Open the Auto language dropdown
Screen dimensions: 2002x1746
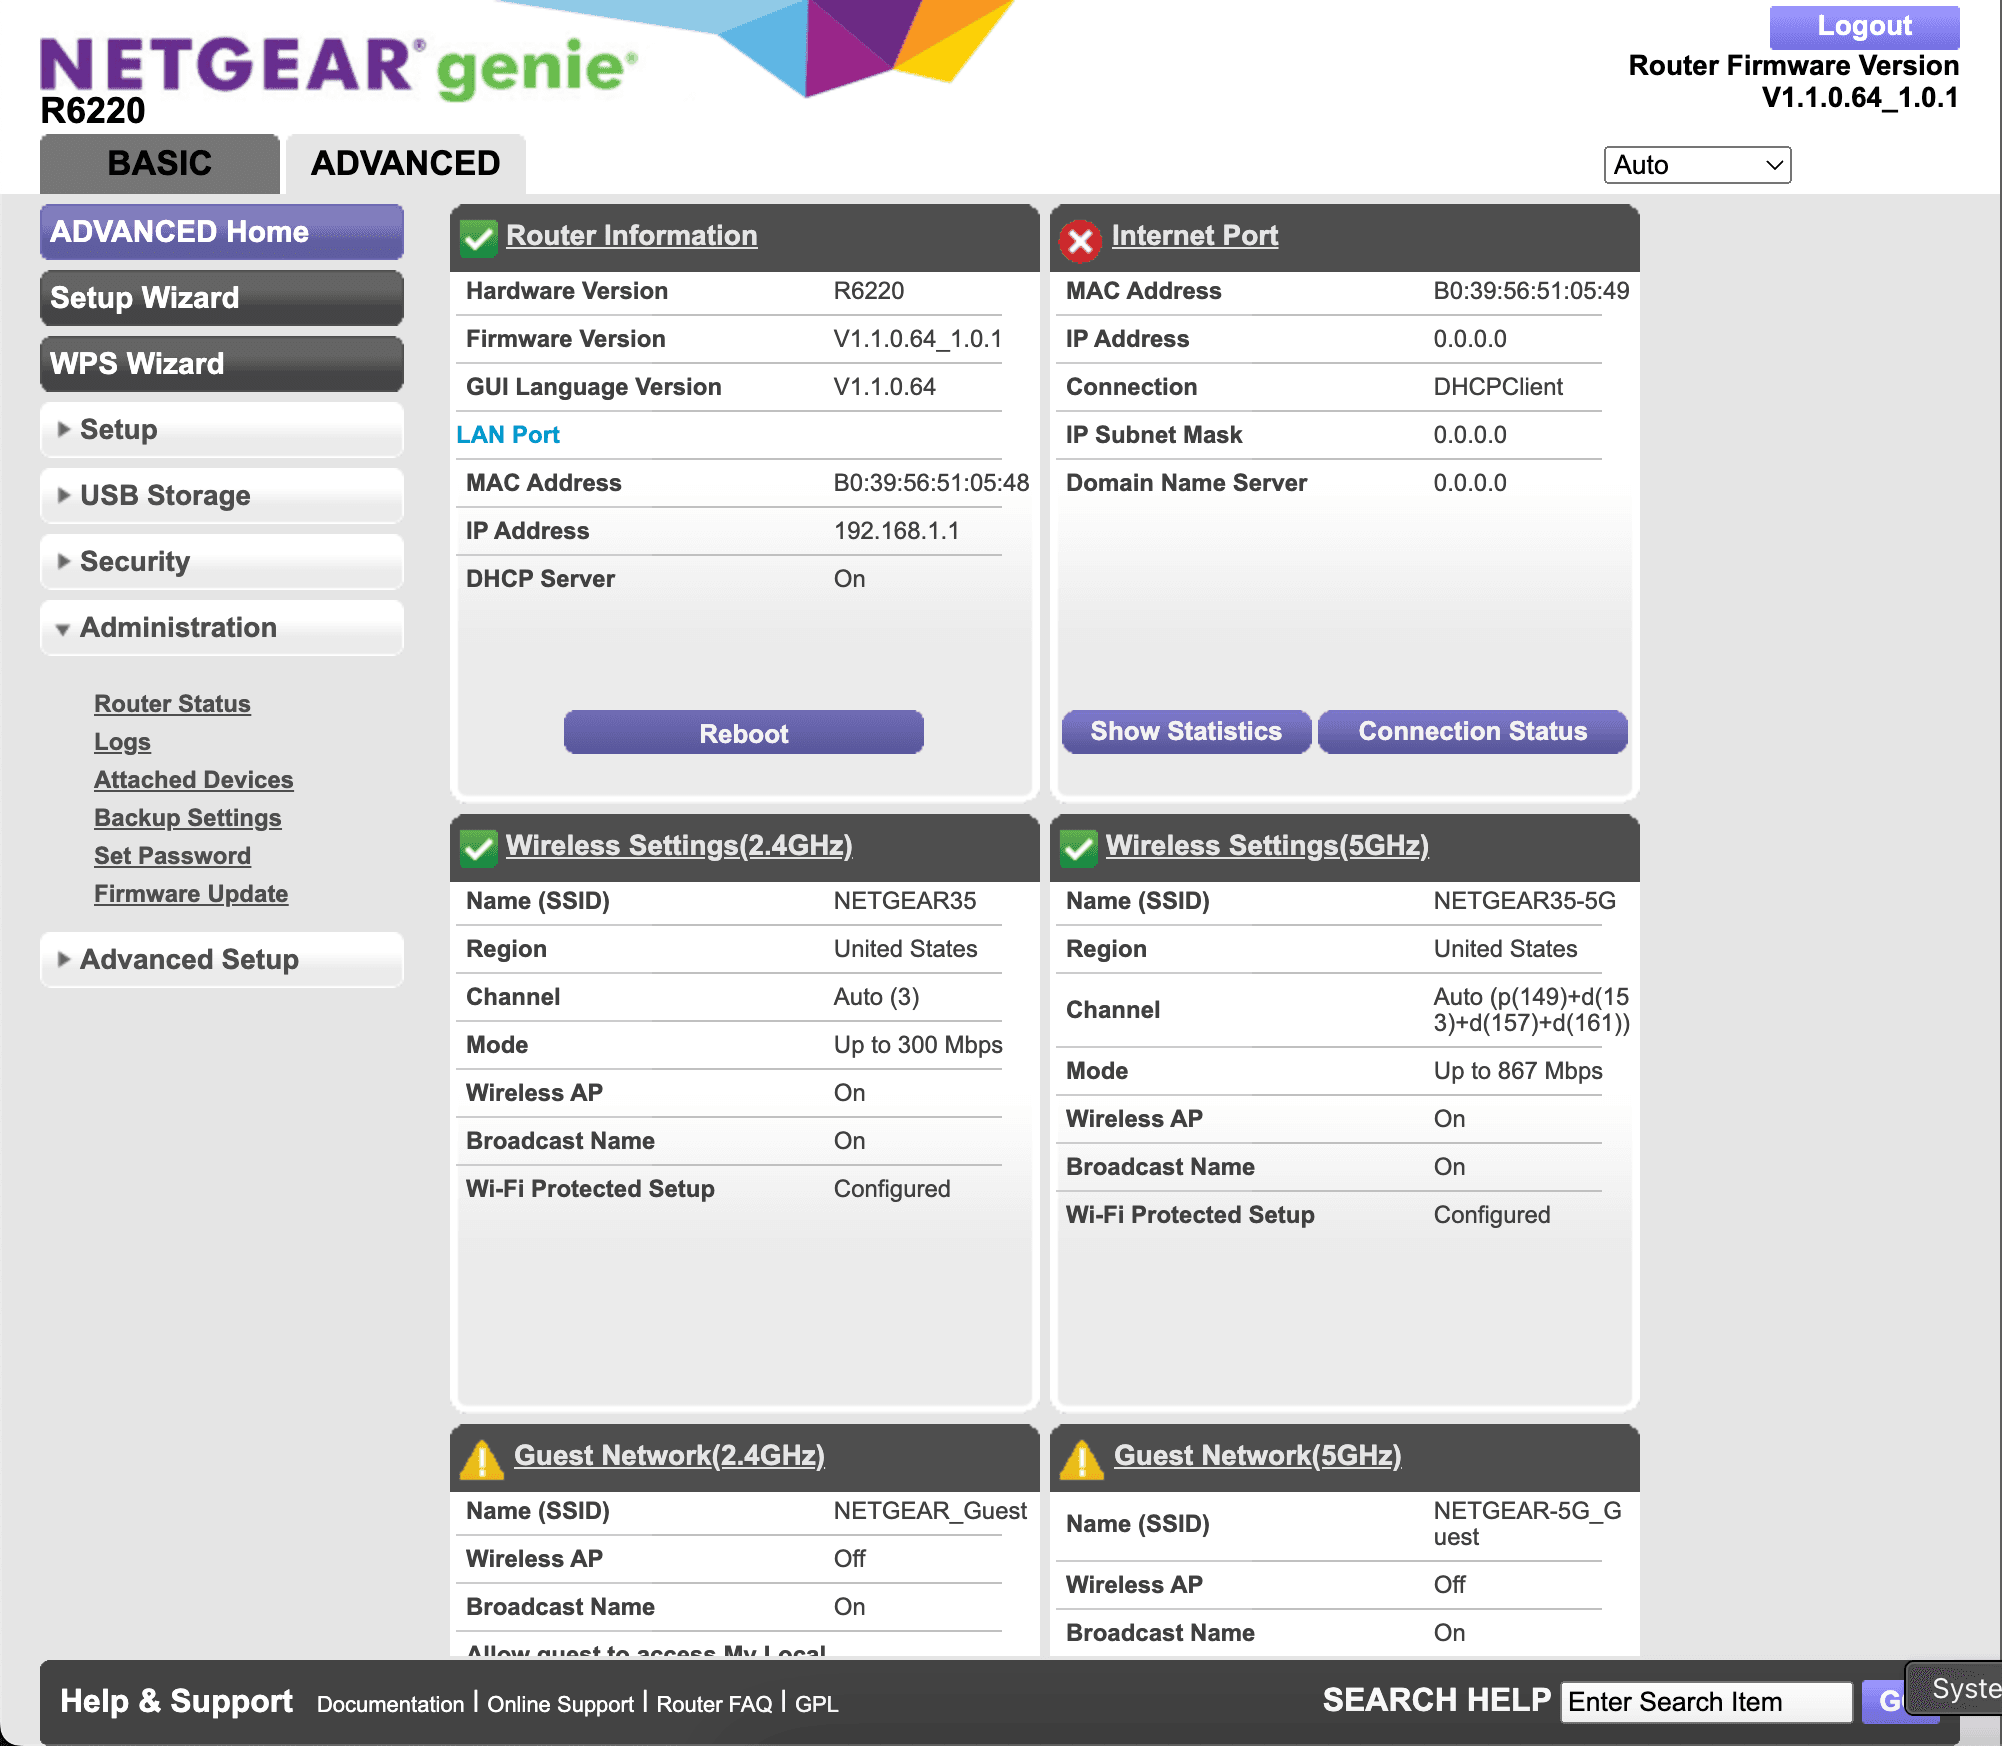tap(1697, 165)
